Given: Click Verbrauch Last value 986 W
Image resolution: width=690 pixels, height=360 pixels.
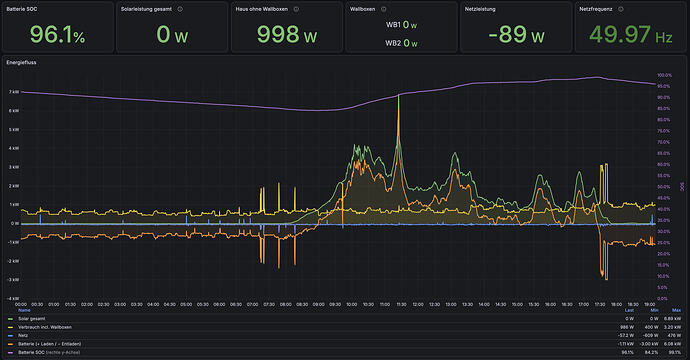Looking at the screenshot, I should (627, 327).
